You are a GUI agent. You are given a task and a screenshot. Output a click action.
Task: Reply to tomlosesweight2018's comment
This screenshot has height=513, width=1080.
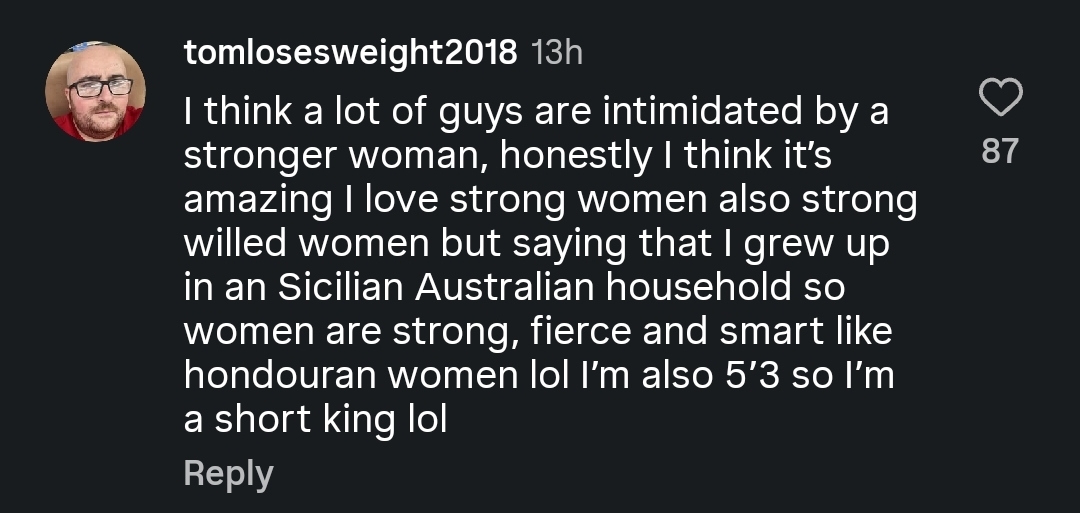[228, 473]
